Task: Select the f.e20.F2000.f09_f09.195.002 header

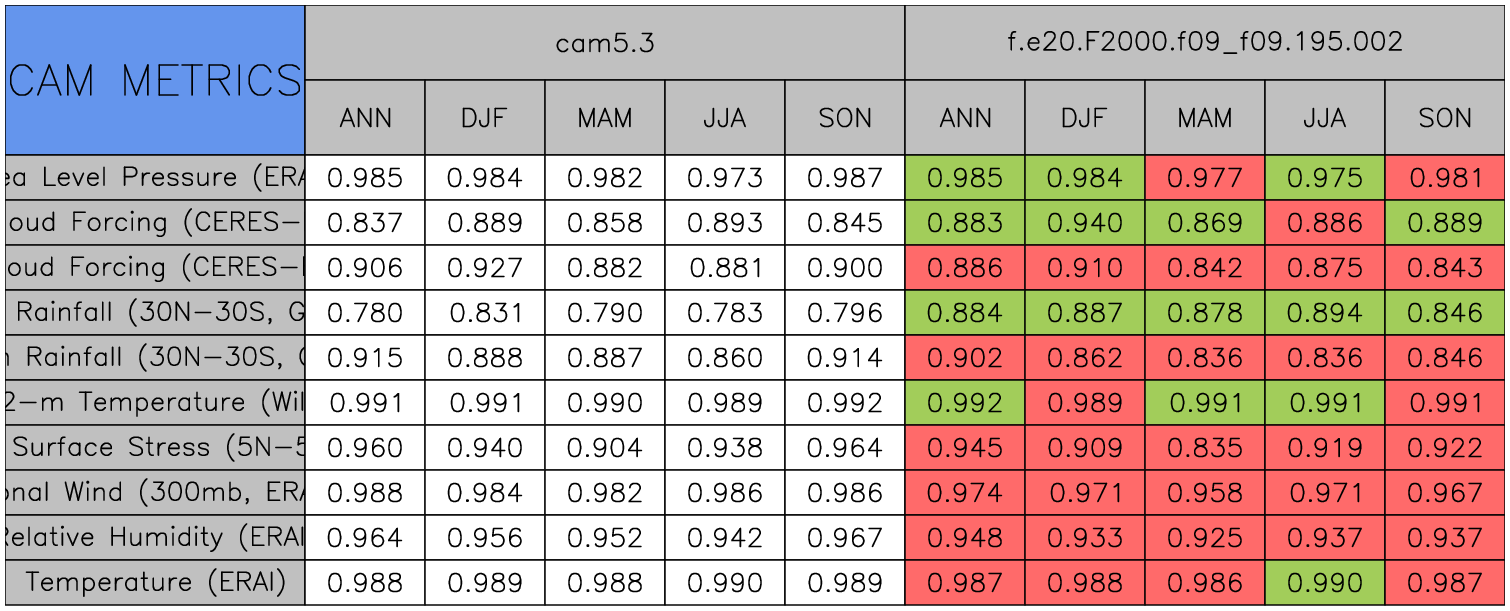Action: [x=1205, y=43]
